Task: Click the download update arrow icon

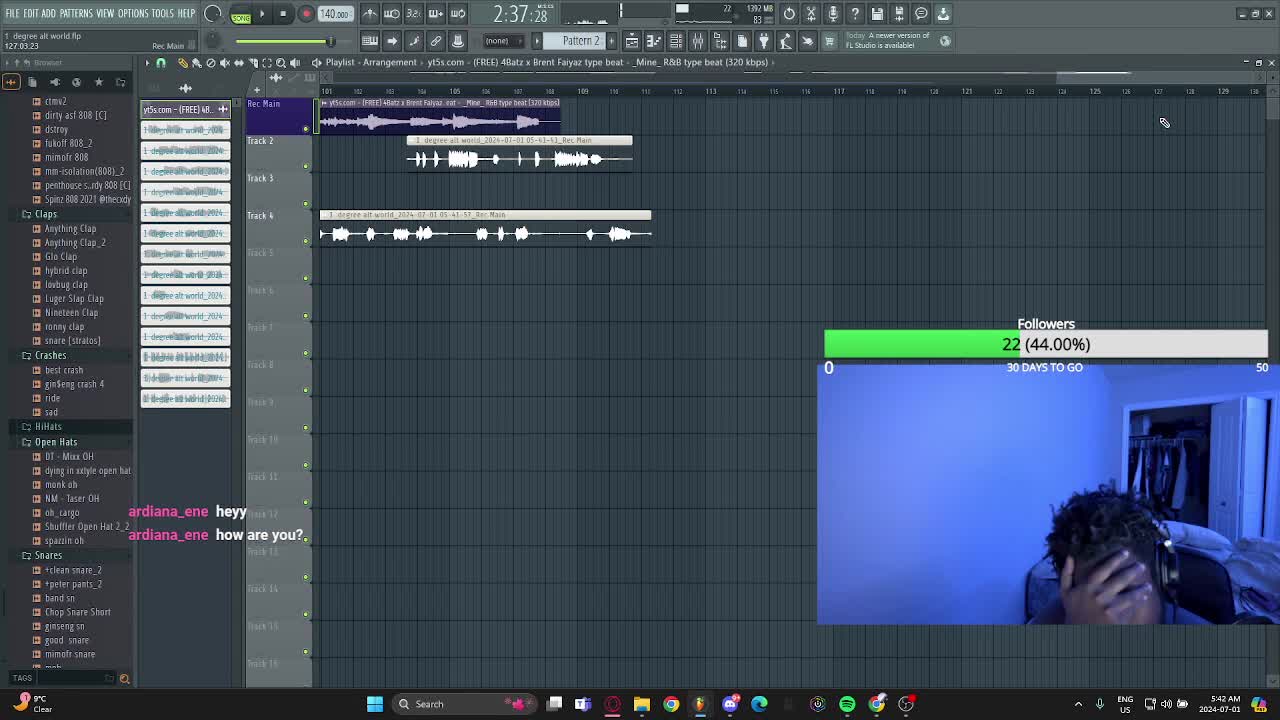Action: 943,14
